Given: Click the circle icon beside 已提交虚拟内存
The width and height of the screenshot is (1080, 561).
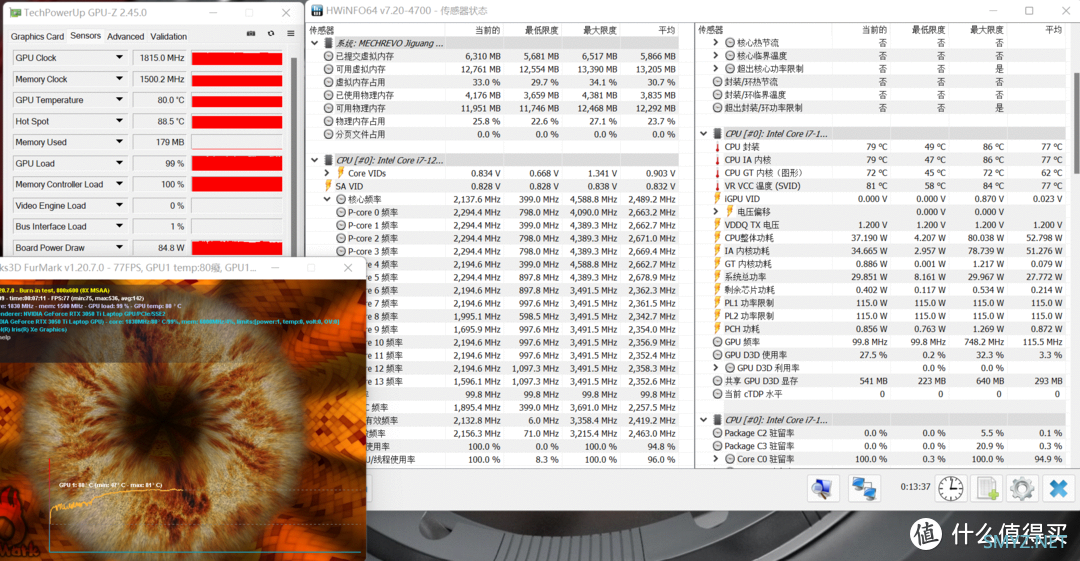Looking at the screenshot, I should pos(329,56).
